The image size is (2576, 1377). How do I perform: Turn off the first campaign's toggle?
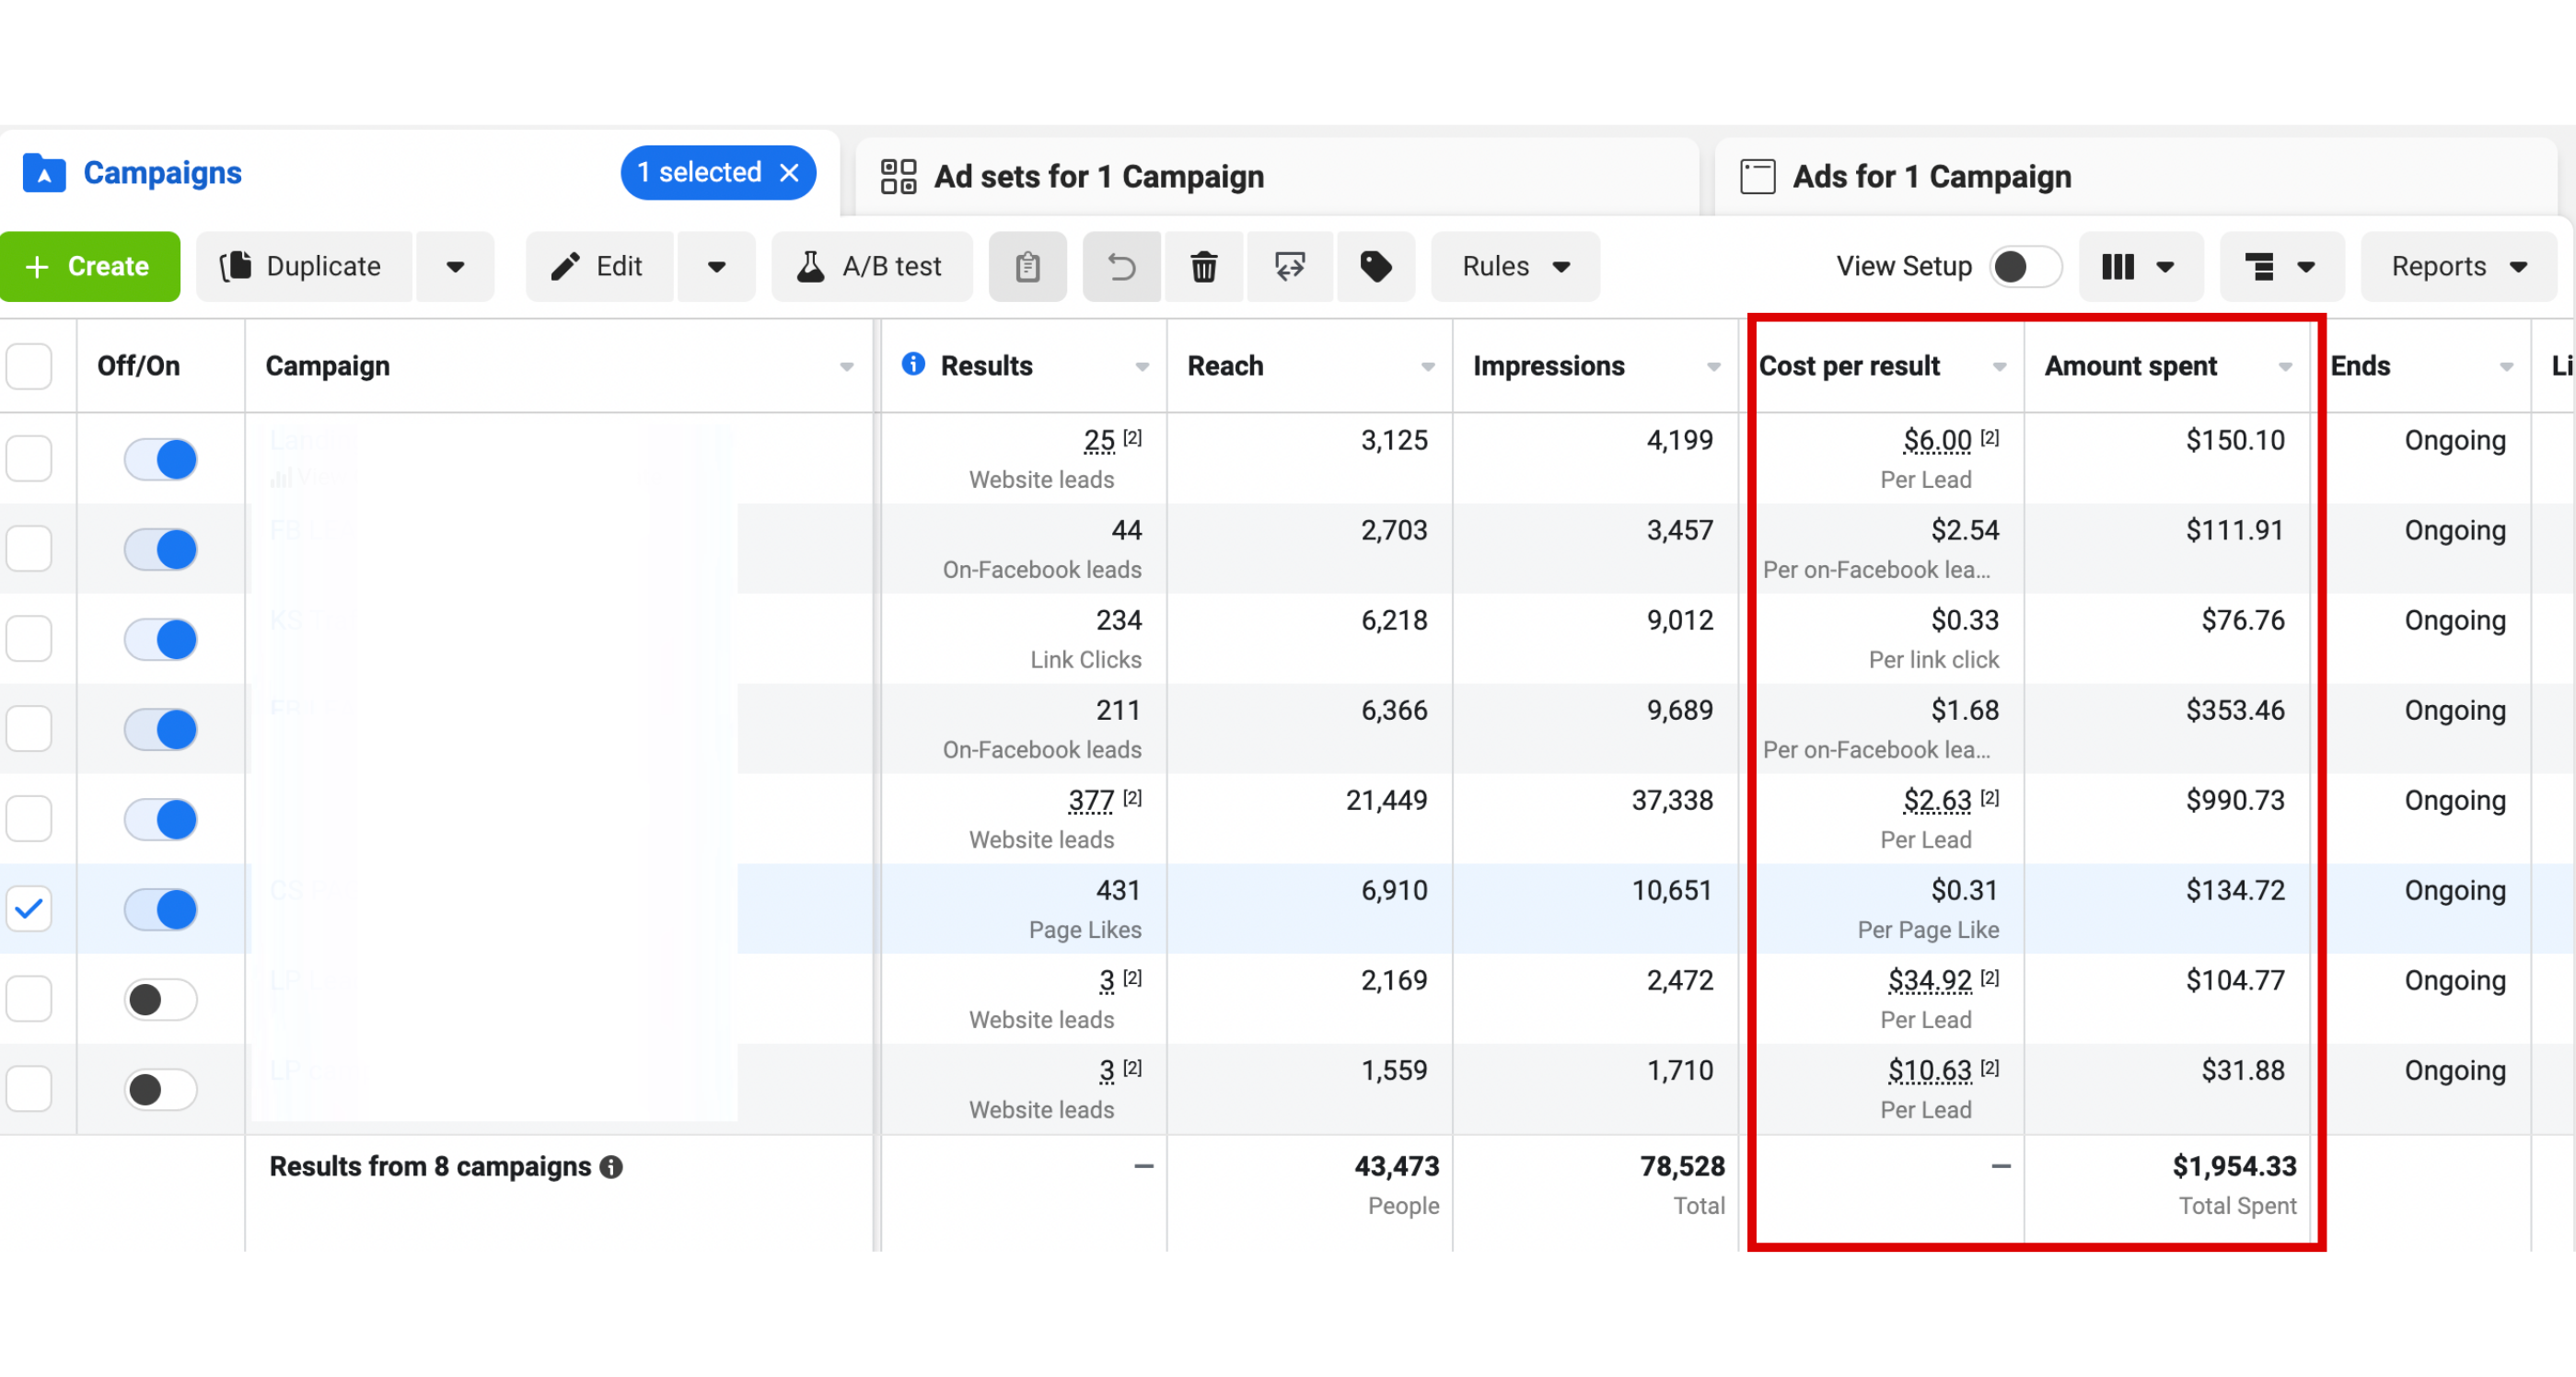click(160, 460)
